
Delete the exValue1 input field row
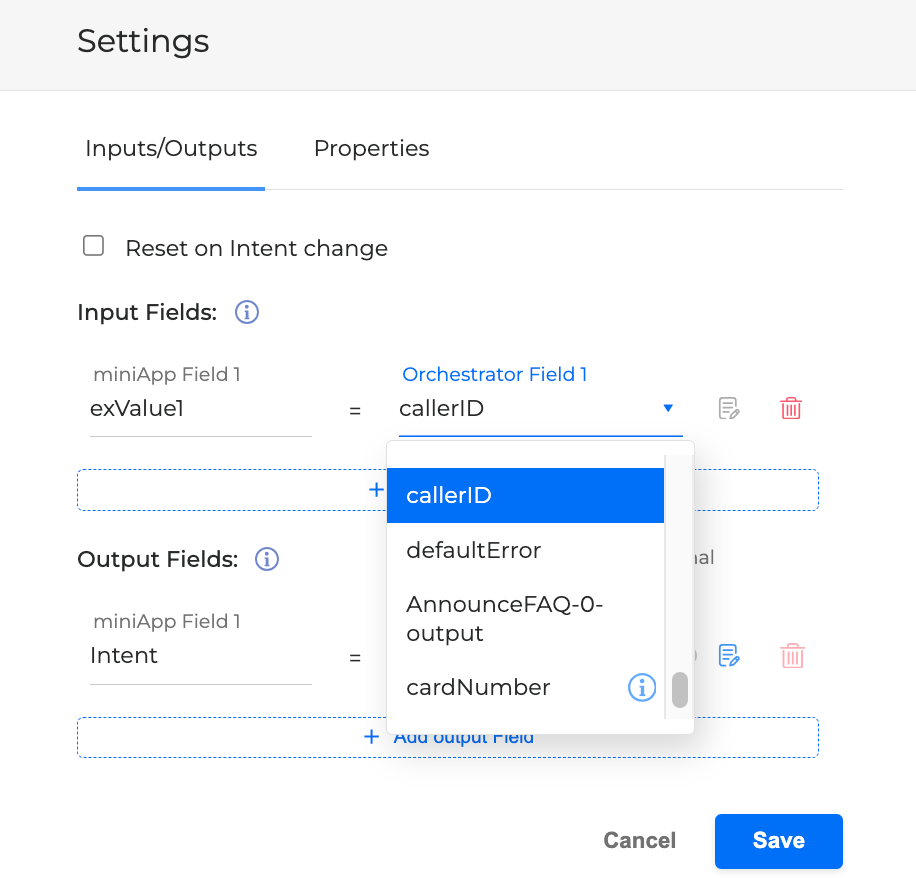coord(791,408)
